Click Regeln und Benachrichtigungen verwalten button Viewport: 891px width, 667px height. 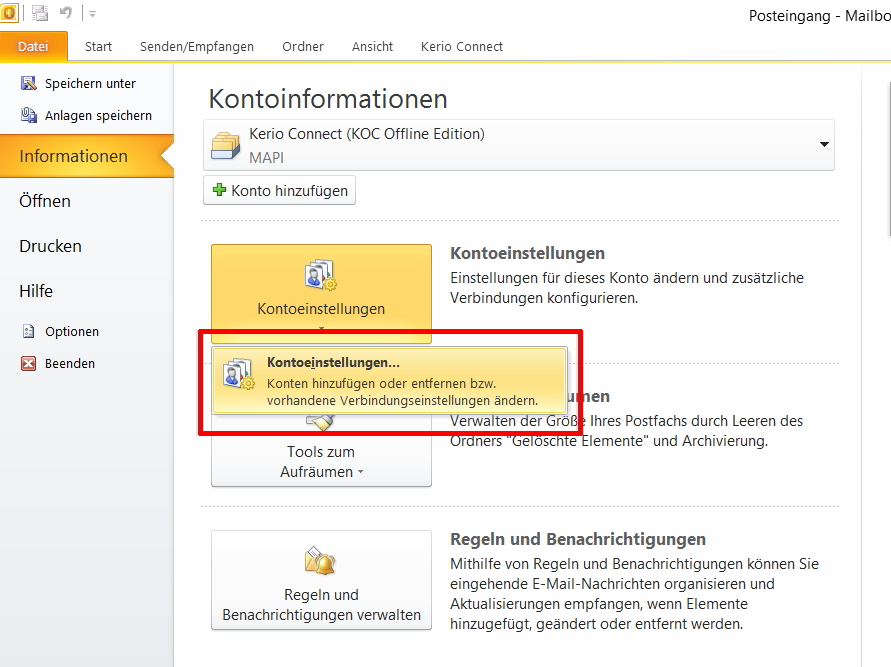pyautogui.click(x=322, y=580)
